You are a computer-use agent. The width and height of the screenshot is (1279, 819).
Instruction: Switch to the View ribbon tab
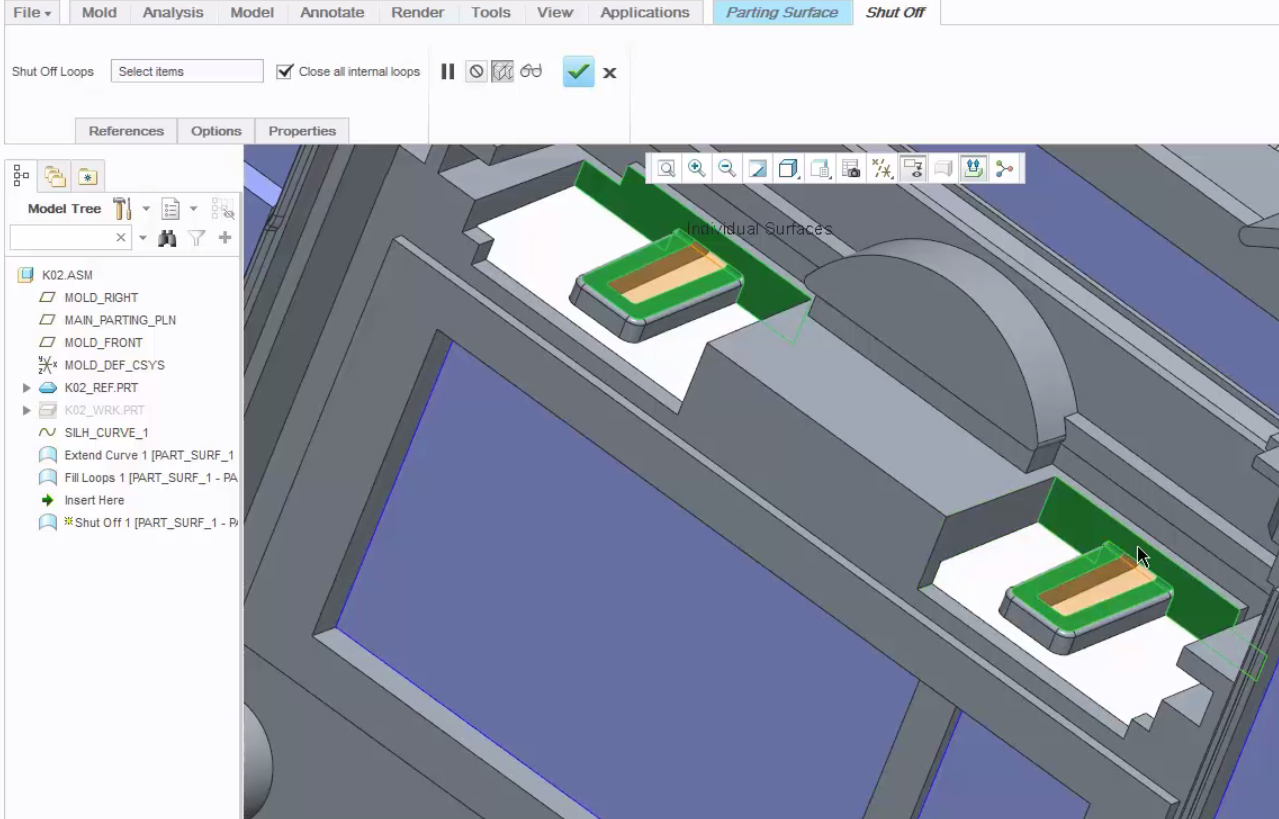[555, 13]
